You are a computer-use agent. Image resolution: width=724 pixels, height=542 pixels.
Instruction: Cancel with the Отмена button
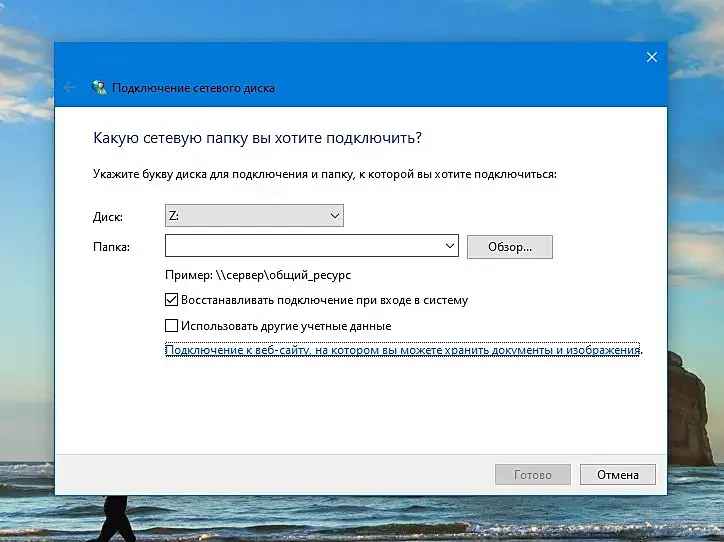click(x=618, y=475)
